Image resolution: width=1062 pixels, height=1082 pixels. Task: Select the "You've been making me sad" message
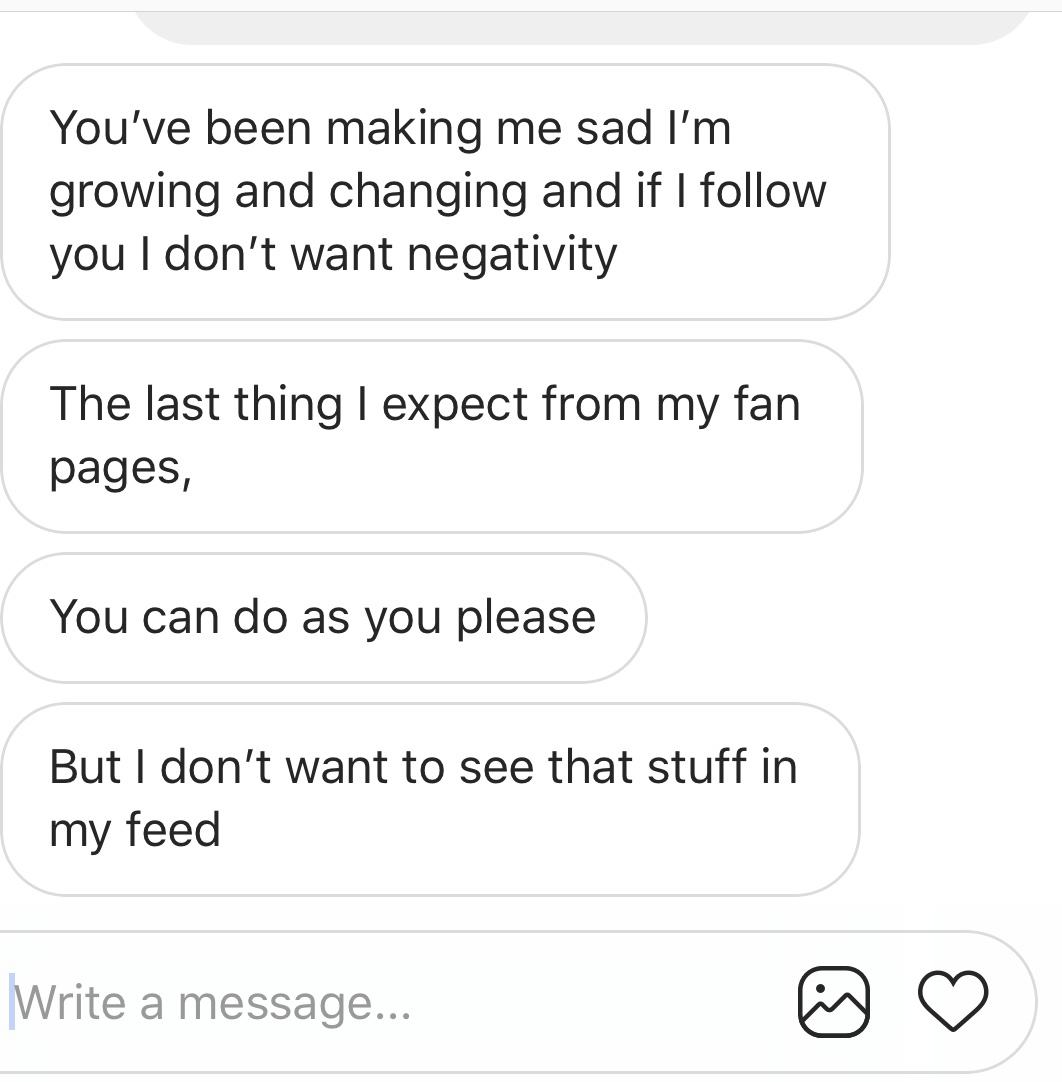coord(445,191)
